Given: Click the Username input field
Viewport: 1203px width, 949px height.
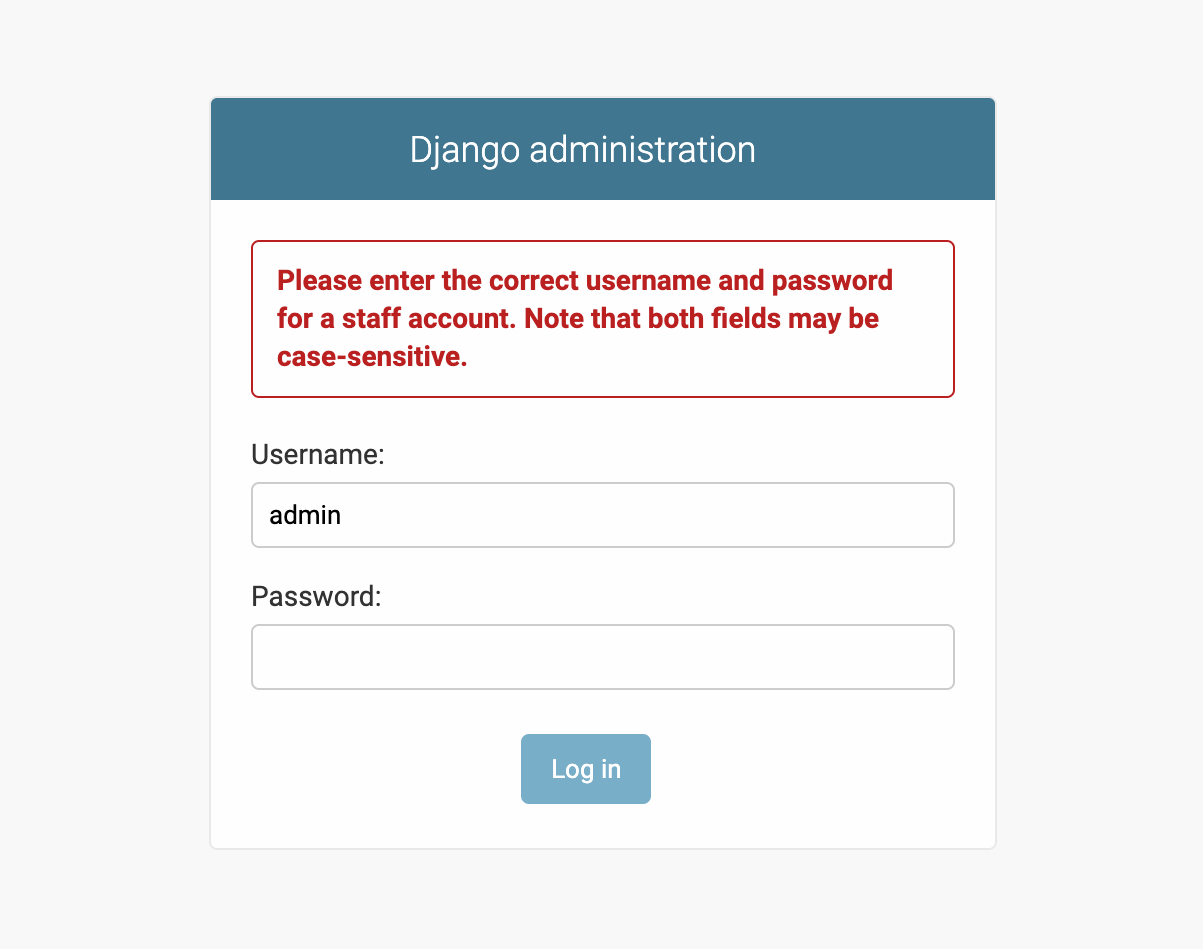Looking at the screenshot, I should click(x=602, y=515).
